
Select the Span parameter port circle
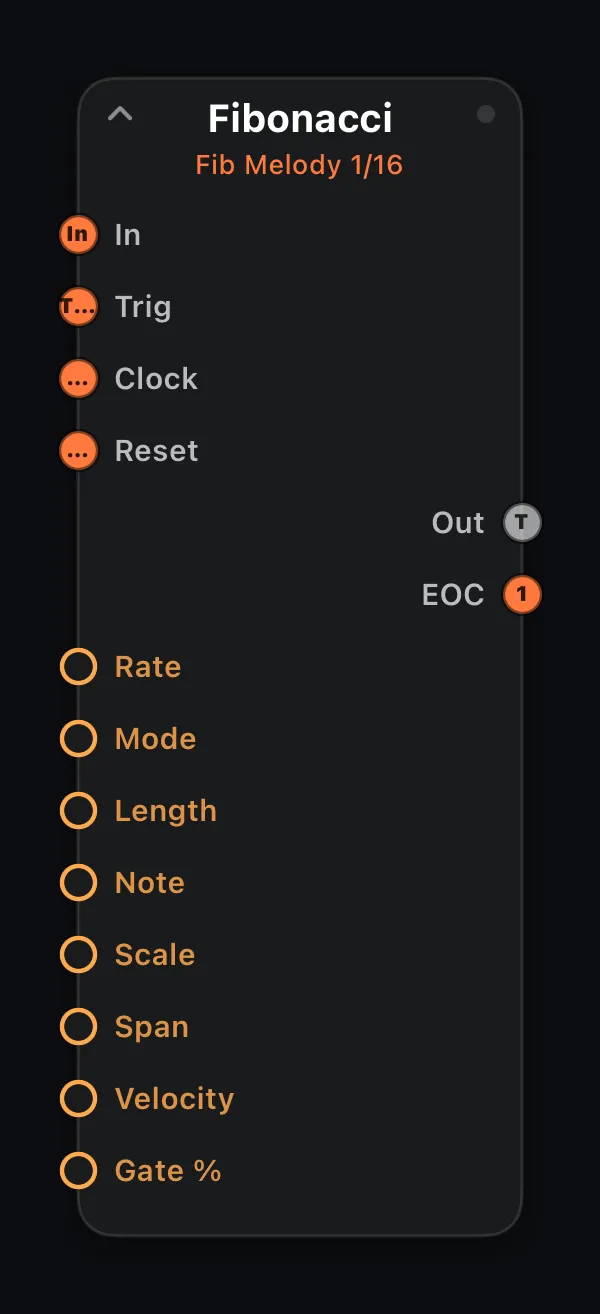[78, 1027]
